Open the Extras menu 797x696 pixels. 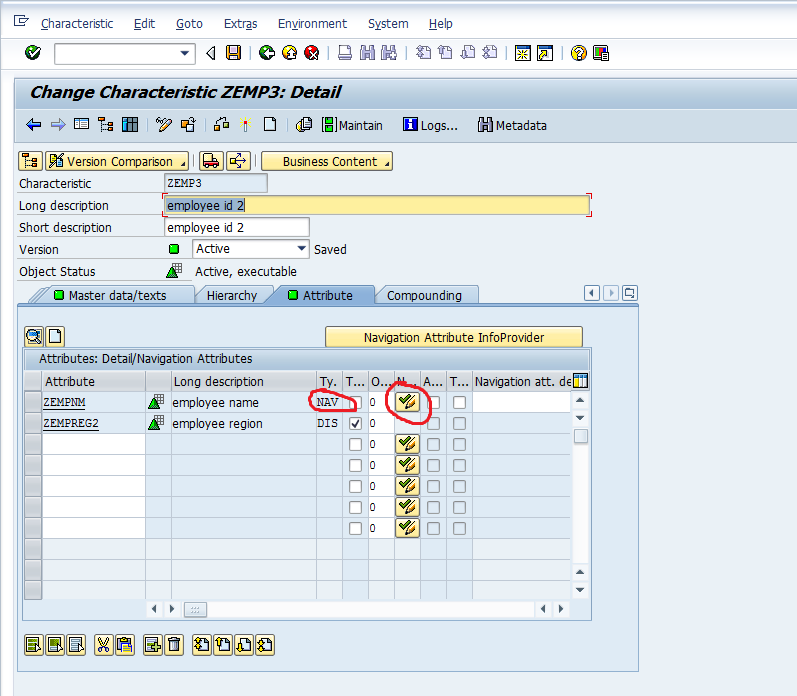tap(240, 23)
